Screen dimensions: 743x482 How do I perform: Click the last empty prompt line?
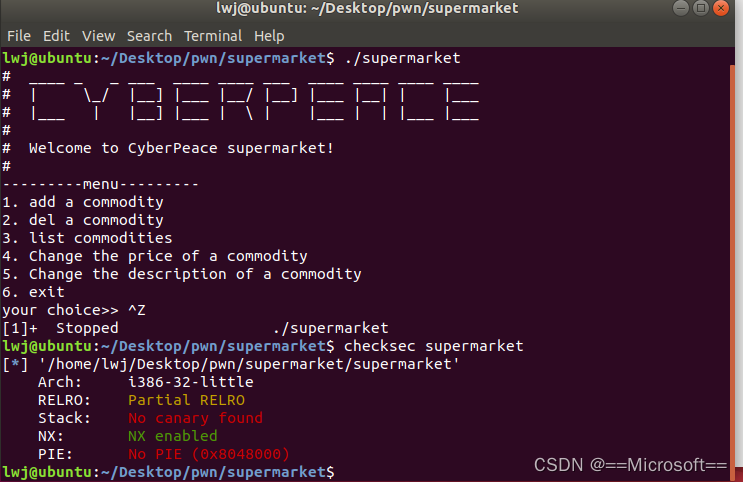168,472
